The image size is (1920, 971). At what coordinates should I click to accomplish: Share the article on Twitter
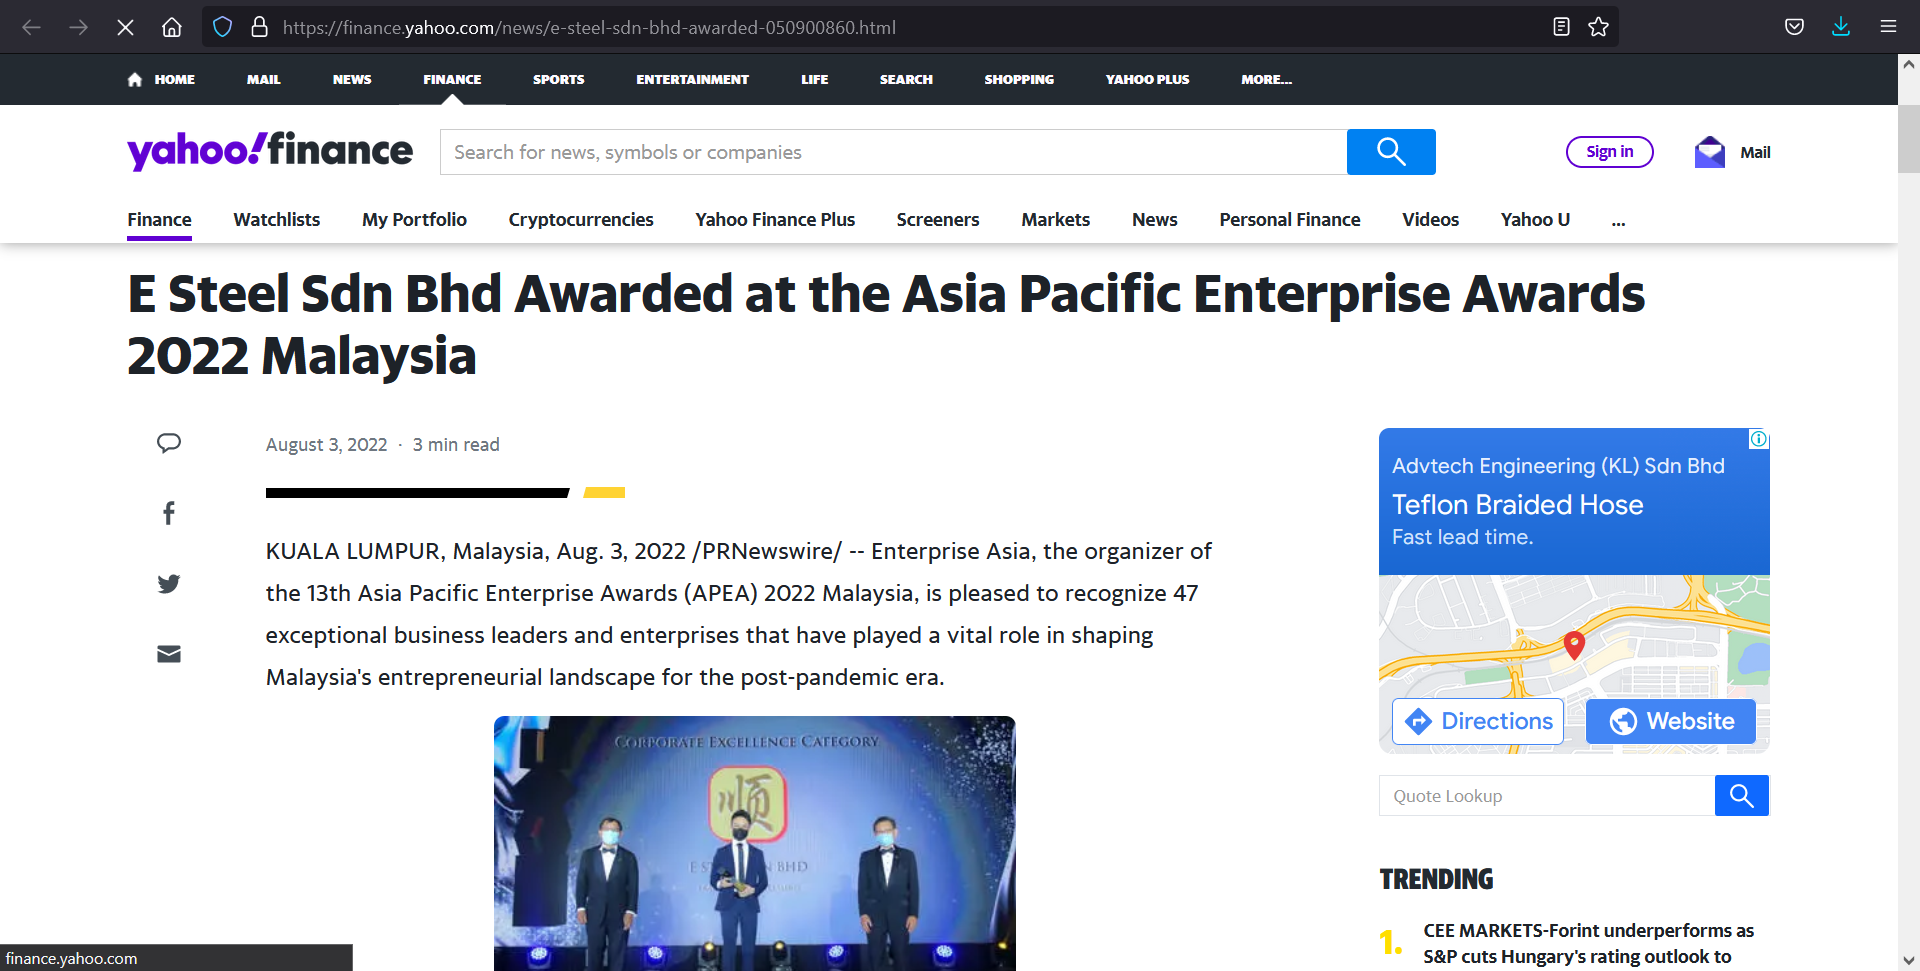tap(169, 584)
